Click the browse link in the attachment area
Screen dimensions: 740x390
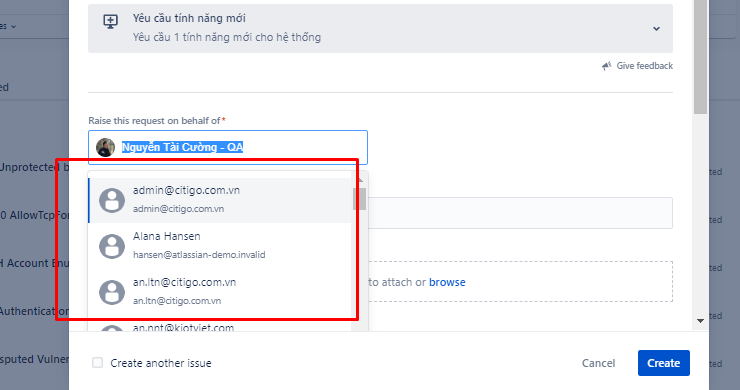[x=447, y=282]
